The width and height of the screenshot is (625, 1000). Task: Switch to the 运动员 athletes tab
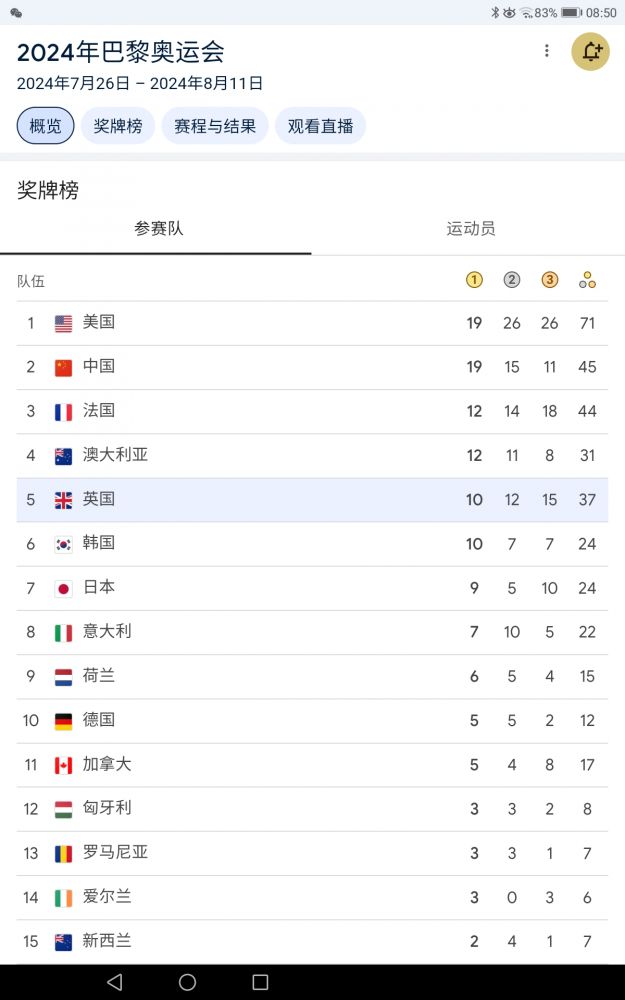coord(470,229)
